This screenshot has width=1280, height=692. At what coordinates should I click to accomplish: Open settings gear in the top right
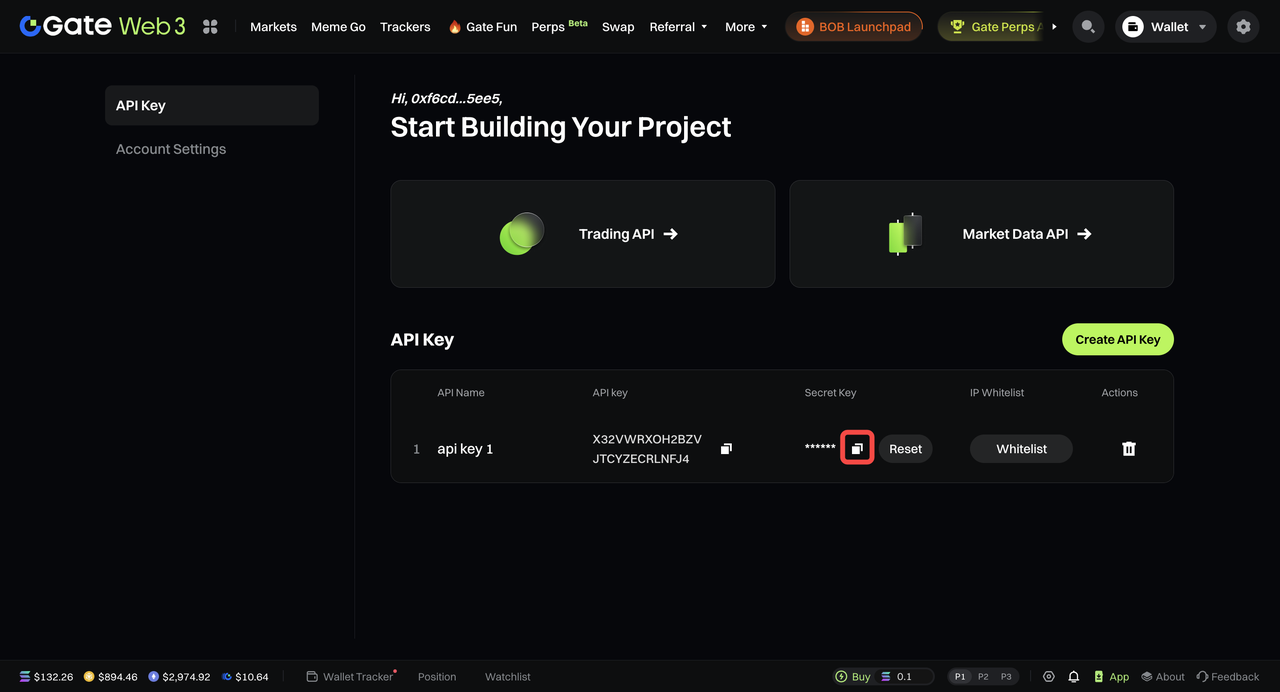click(1243, 27)
